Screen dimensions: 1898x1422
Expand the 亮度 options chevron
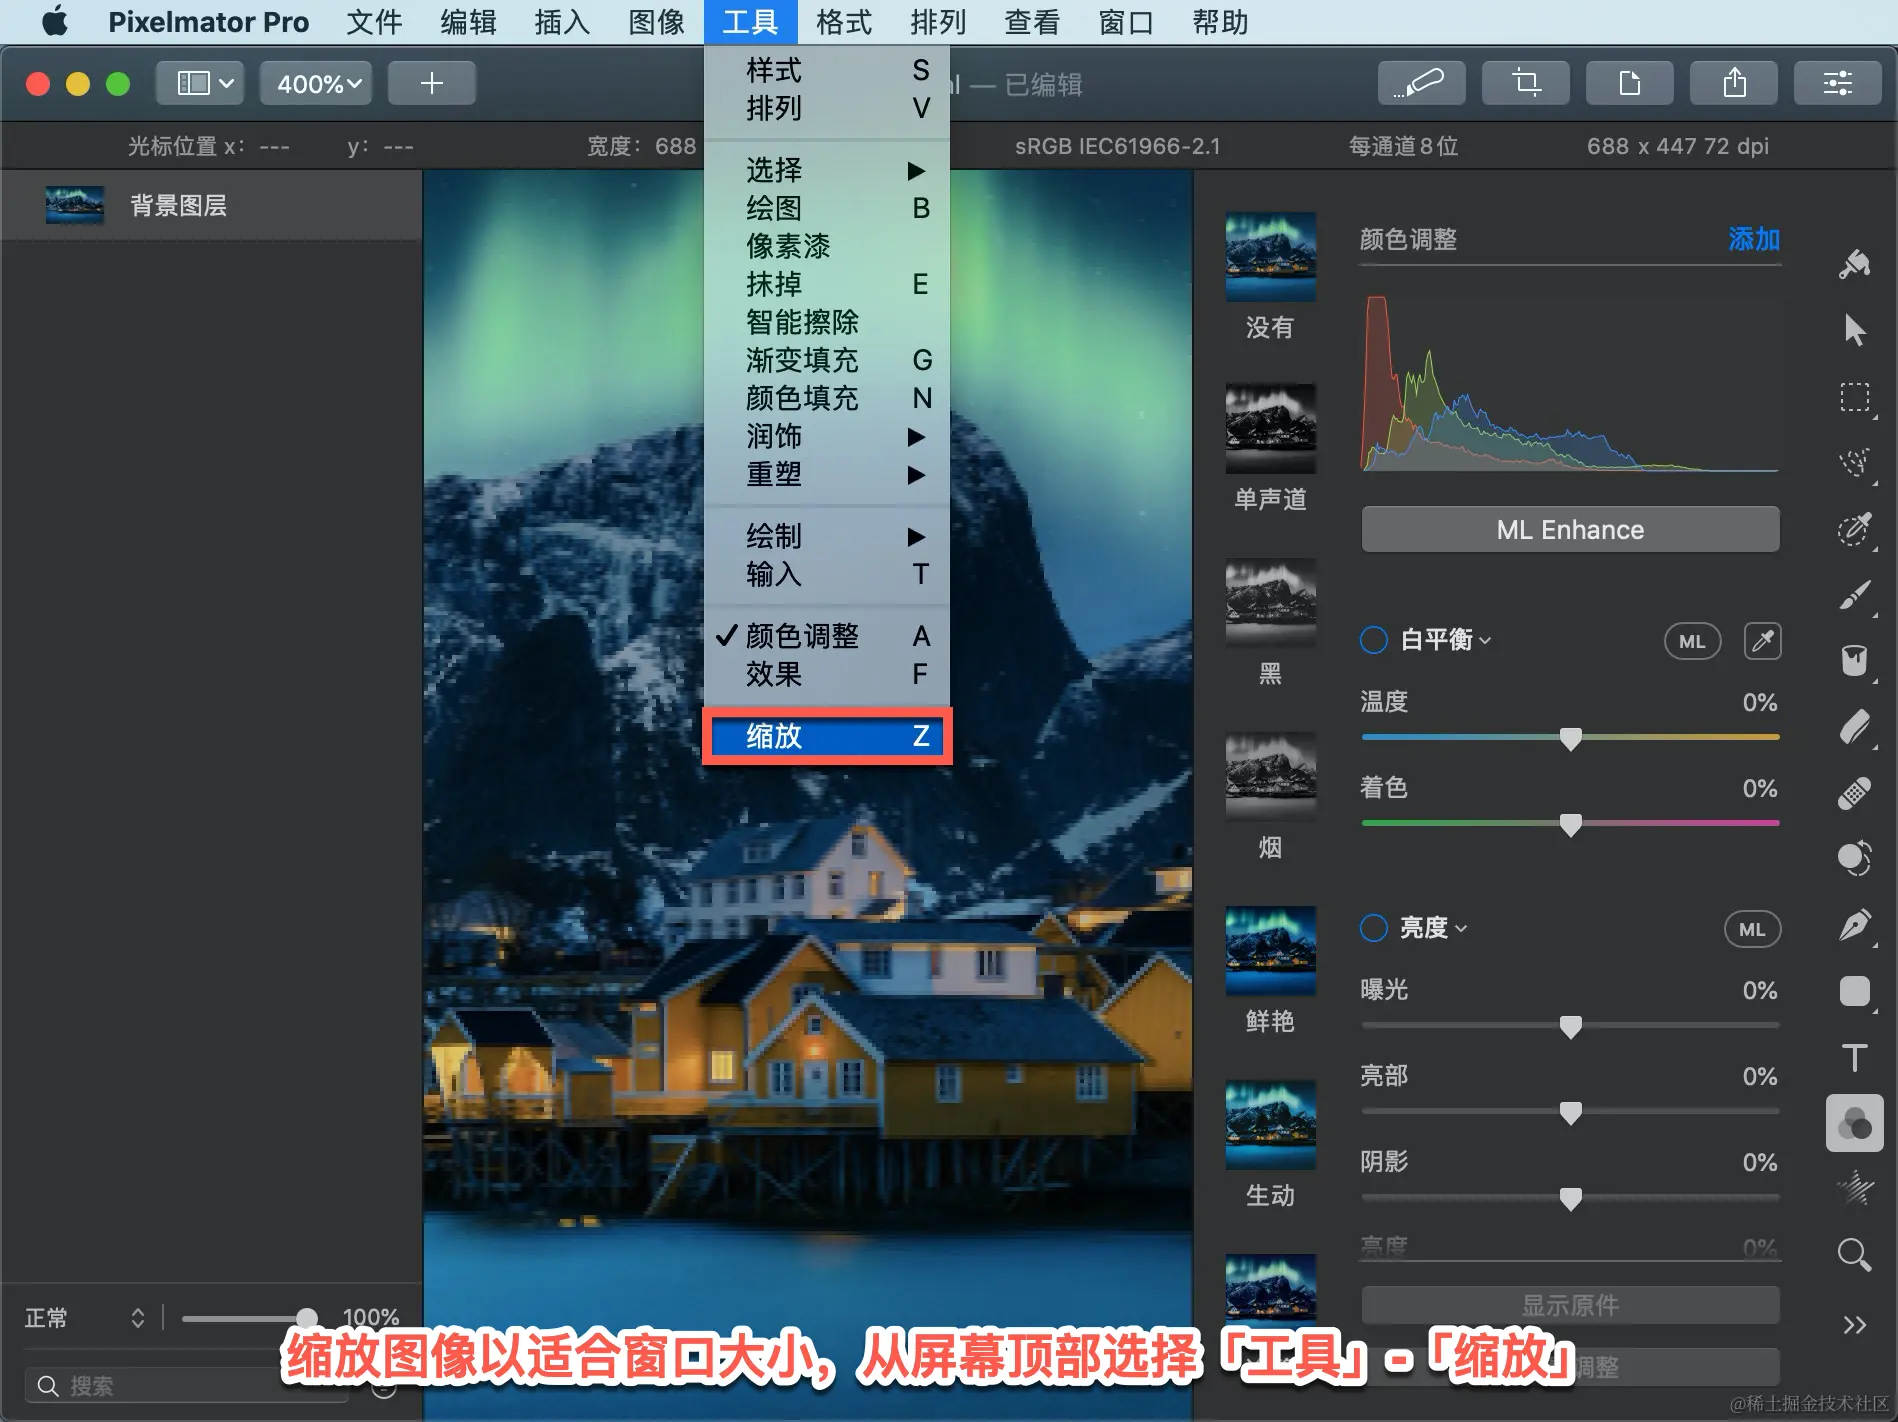coord(1461,929)
